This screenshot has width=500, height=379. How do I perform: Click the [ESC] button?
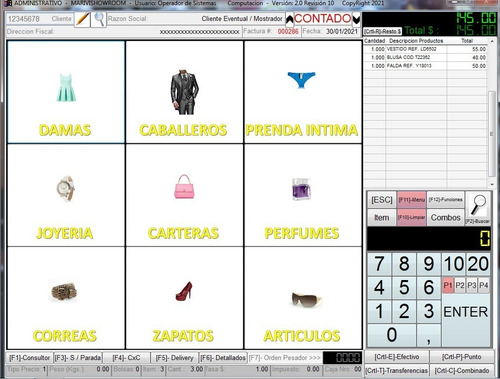pos(382,200)
